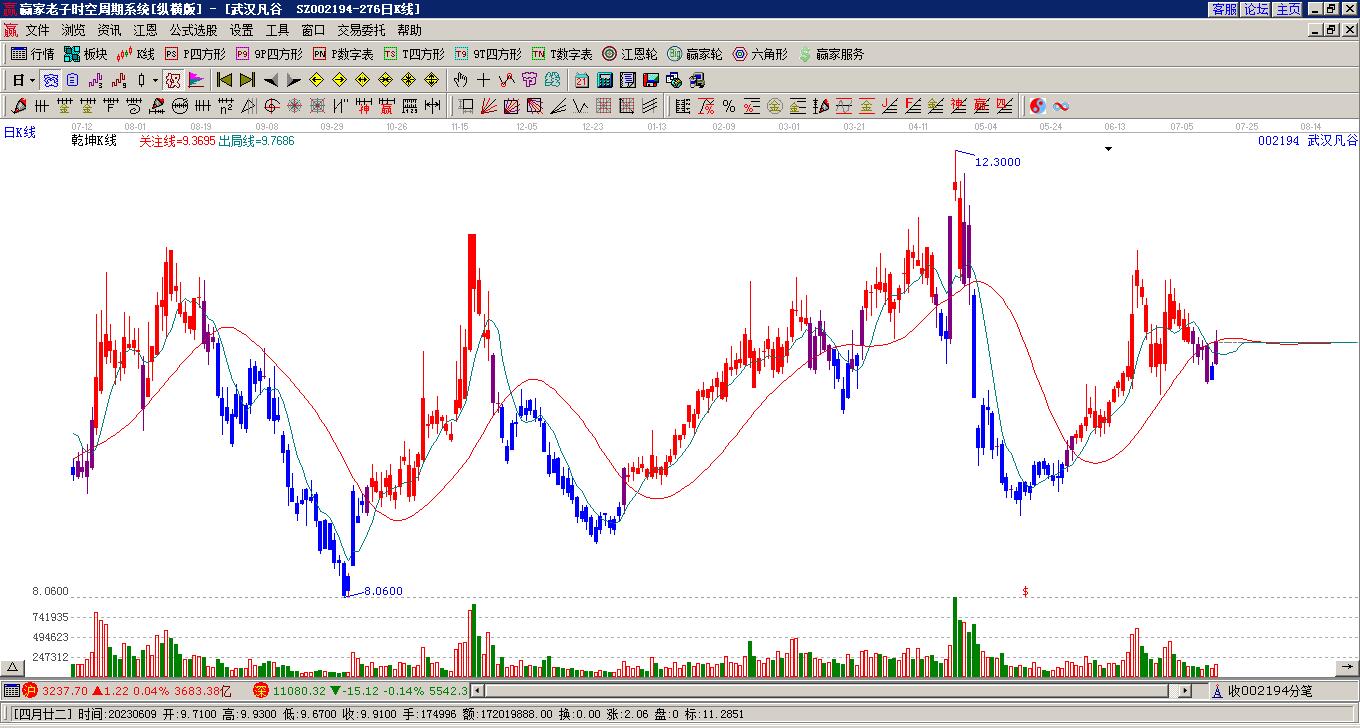Image resolution: width=1360 pixels, height=728 pixels.
Task: Open the 帮助 menu
Action: [x=409, y=31]
